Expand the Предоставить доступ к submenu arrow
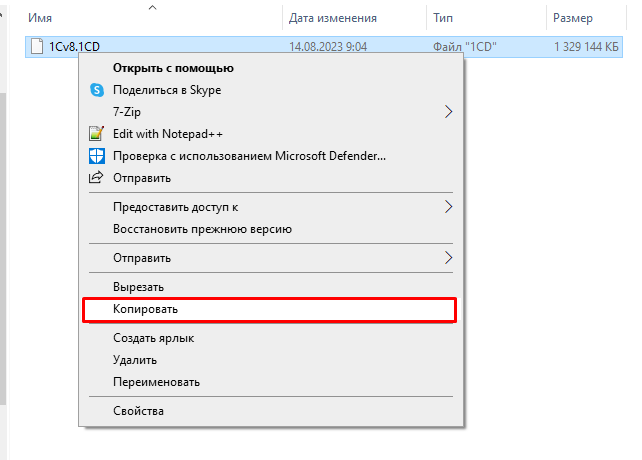Viewport: 642px width, 460px height. click(448, 207)
